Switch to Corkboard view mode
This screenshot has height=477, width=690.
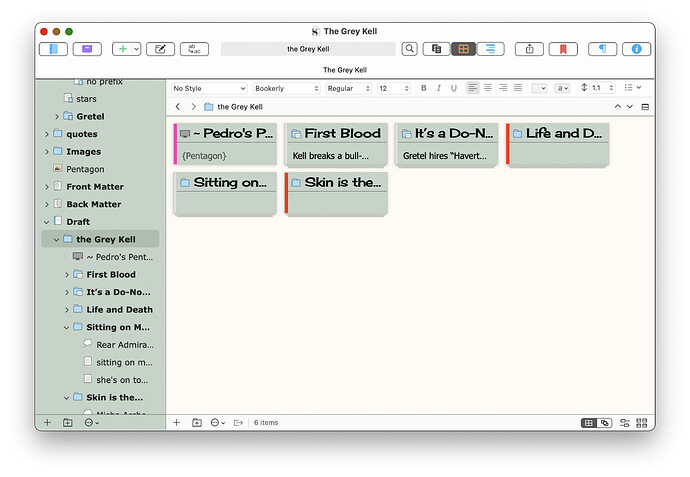coord(463,49)
